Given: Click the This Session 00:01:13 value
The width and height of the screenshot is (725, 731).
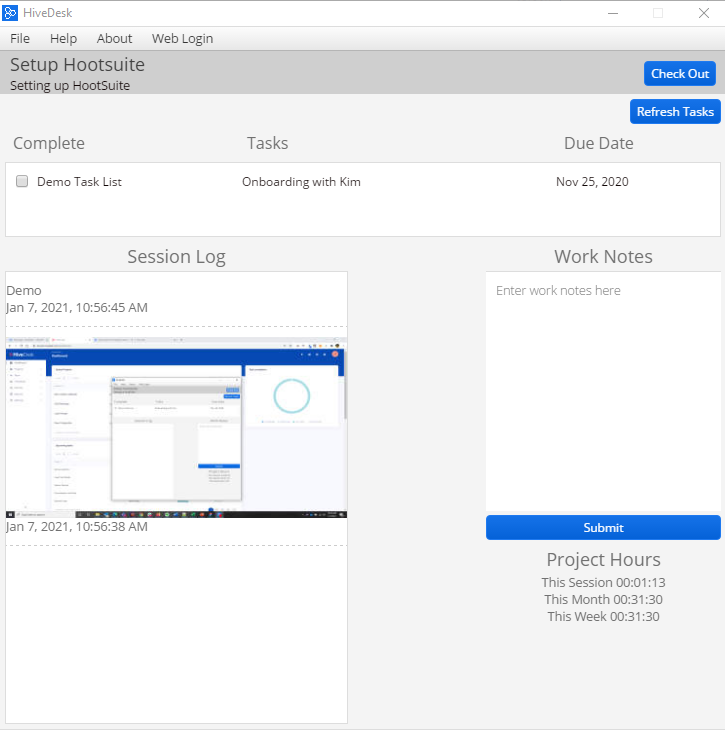Looking at the screenshot, I should click(x=603, y=583).
